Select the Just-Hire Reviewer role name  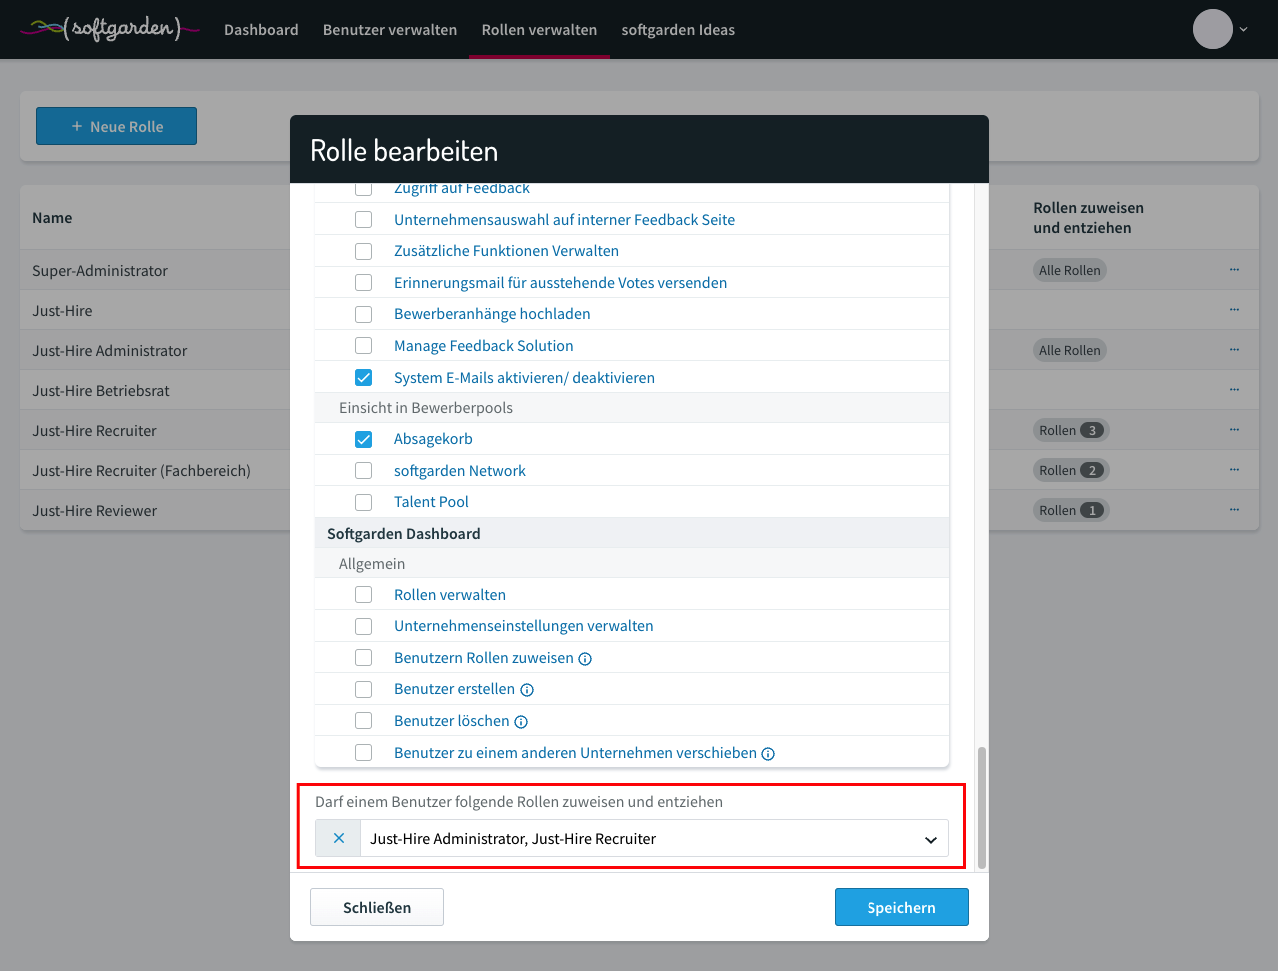[95, 510]
